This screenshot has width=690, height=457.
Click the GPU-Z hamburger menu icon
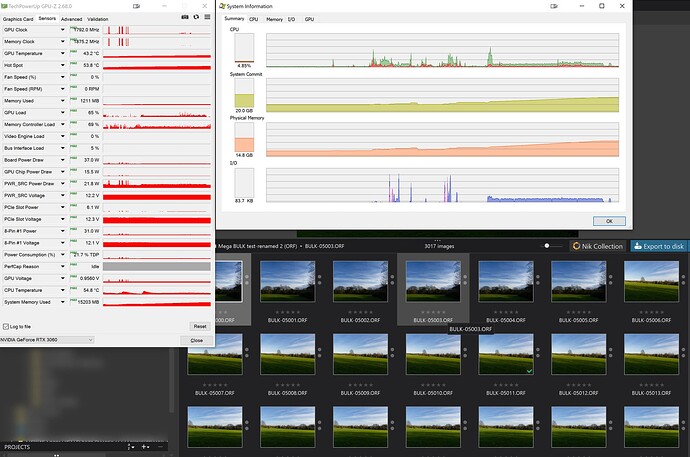[x=206, y=19]
